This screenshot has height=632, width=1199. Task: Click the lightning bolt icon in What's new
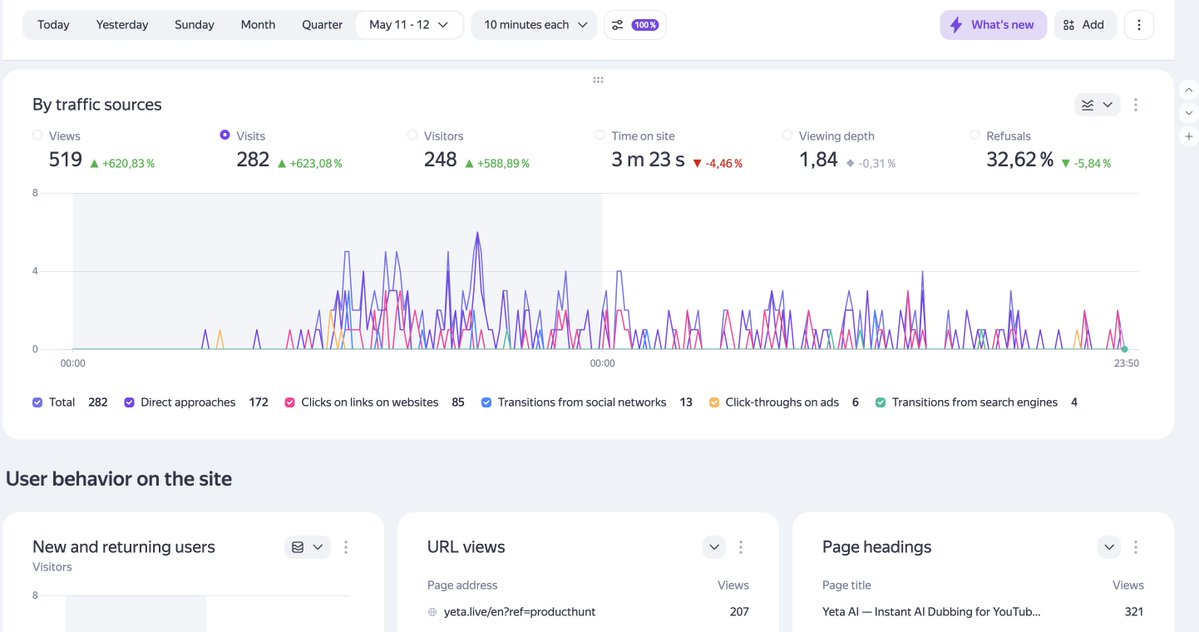(956, 25)
